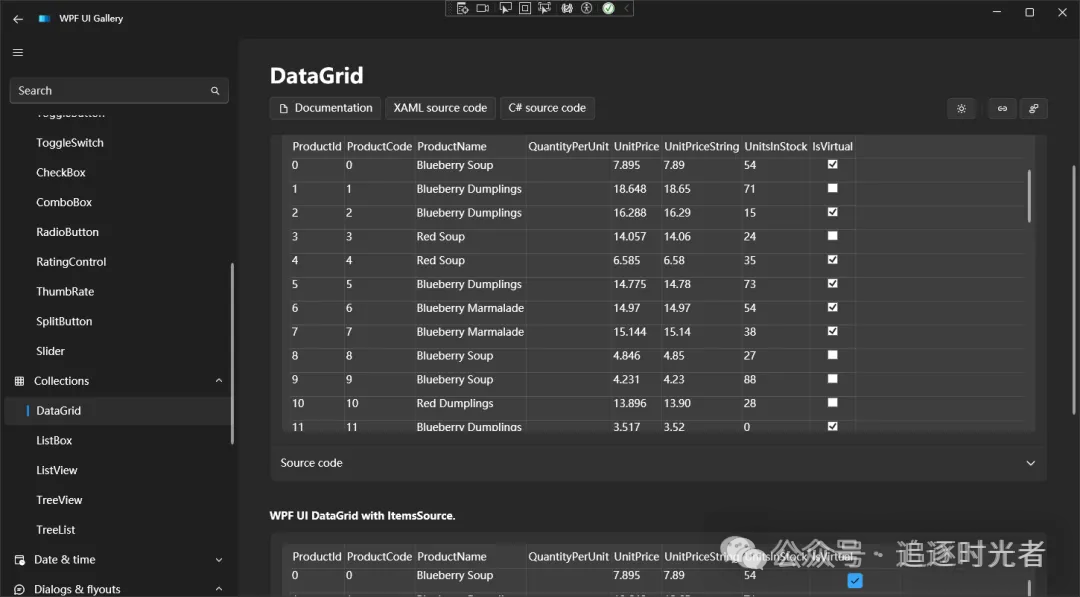Image resolution: width=1080 pixels, height=597 pixels.
Task: Copy the page link with the chain icon
Action: 1002,108
